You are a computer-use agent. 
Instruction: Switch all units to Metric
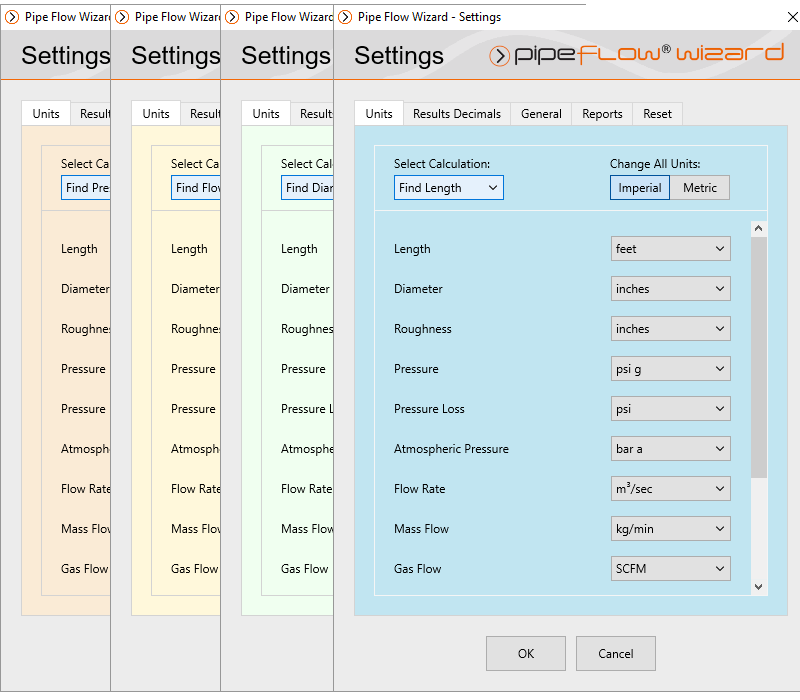[x=699, y=188]
